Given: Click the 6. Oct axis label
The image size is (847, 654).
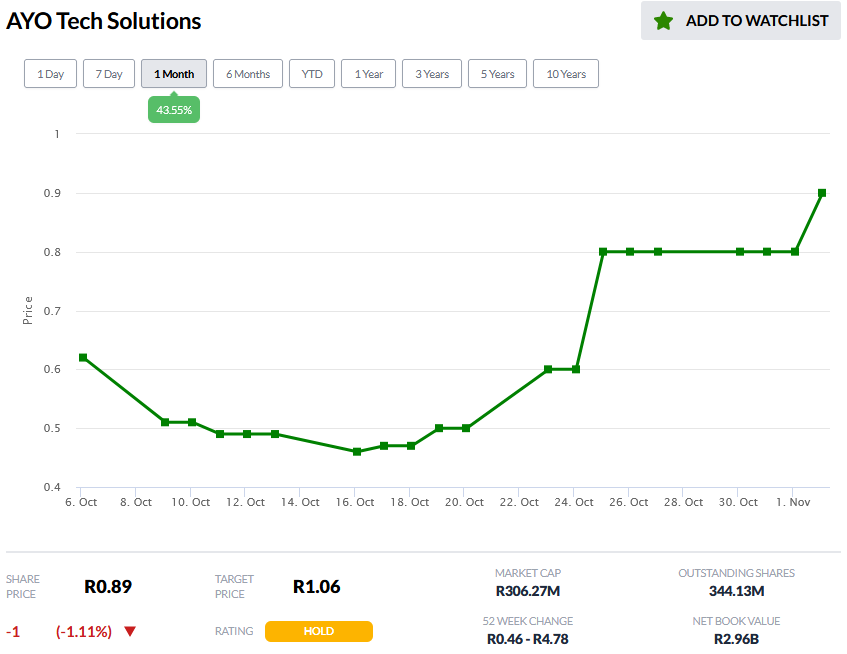Looking at the screenshot, I should click(81, 502).
